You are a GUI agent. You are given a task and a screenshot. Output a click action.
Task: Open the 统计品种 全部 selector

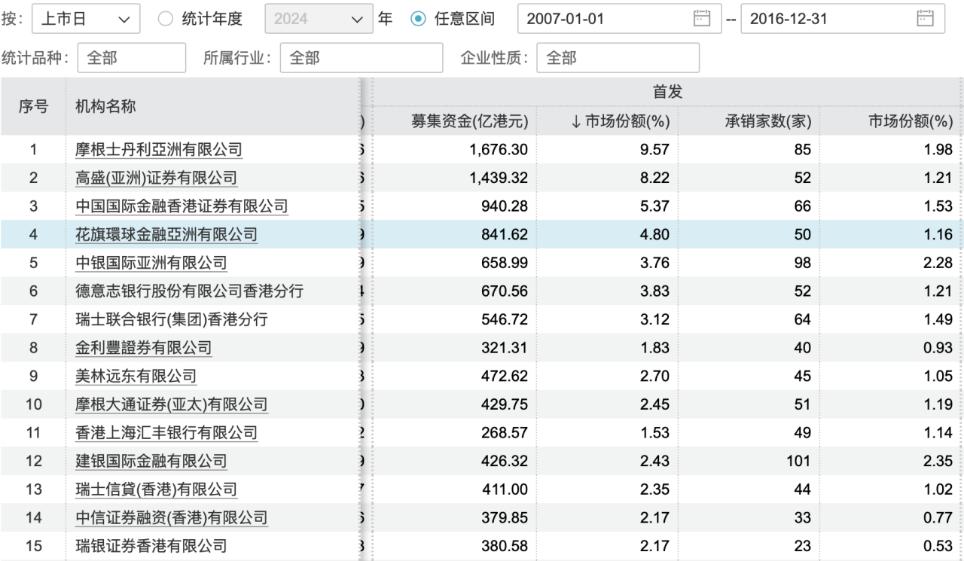(132, 58)
